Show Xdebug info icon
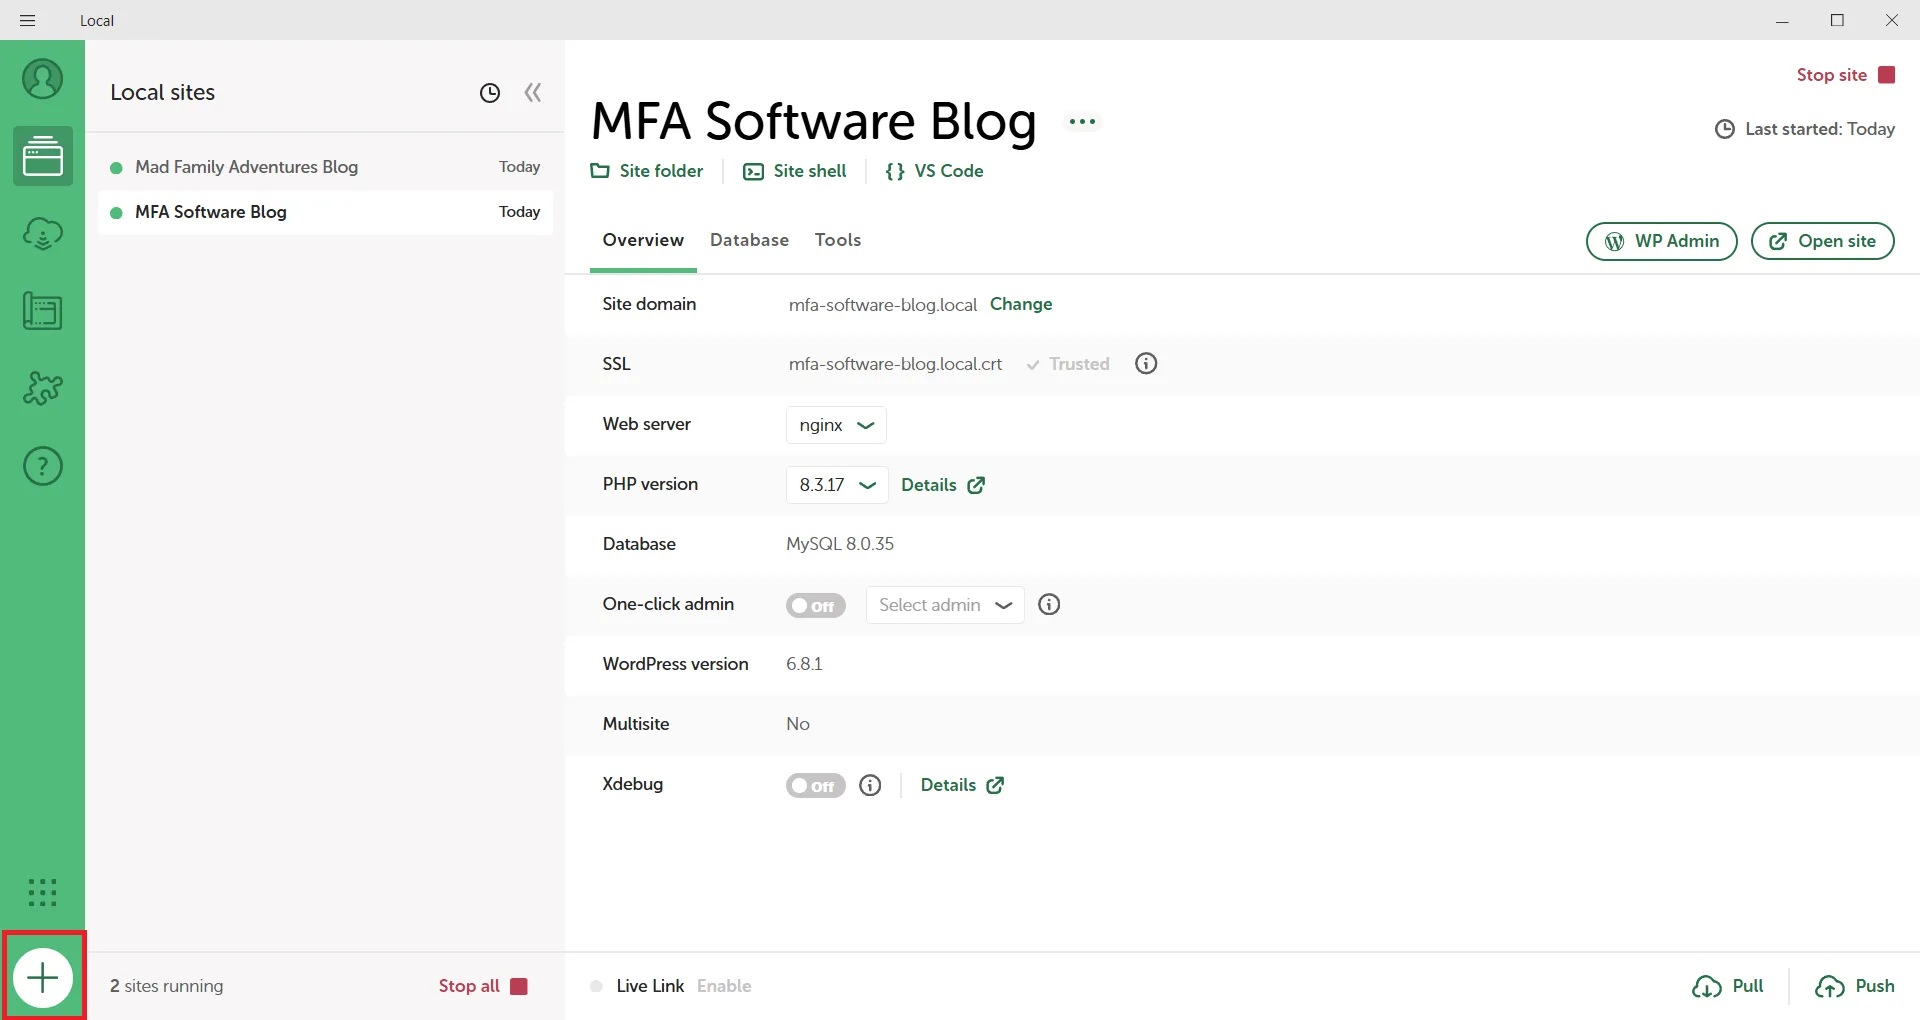Image resolution: width=1920 pixels, height=1020 pixels. (871, 785)
